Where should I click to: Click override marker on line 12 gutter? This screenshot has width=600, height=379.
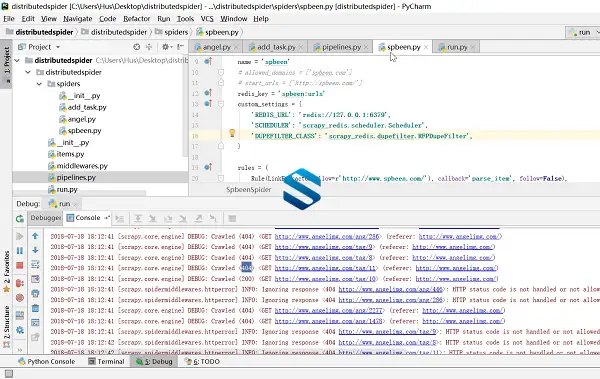point(208,93)
